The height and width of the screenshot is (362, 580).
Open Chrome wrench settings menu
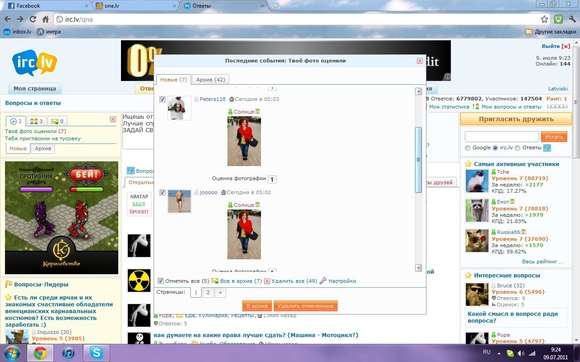(x=572, y=19)
